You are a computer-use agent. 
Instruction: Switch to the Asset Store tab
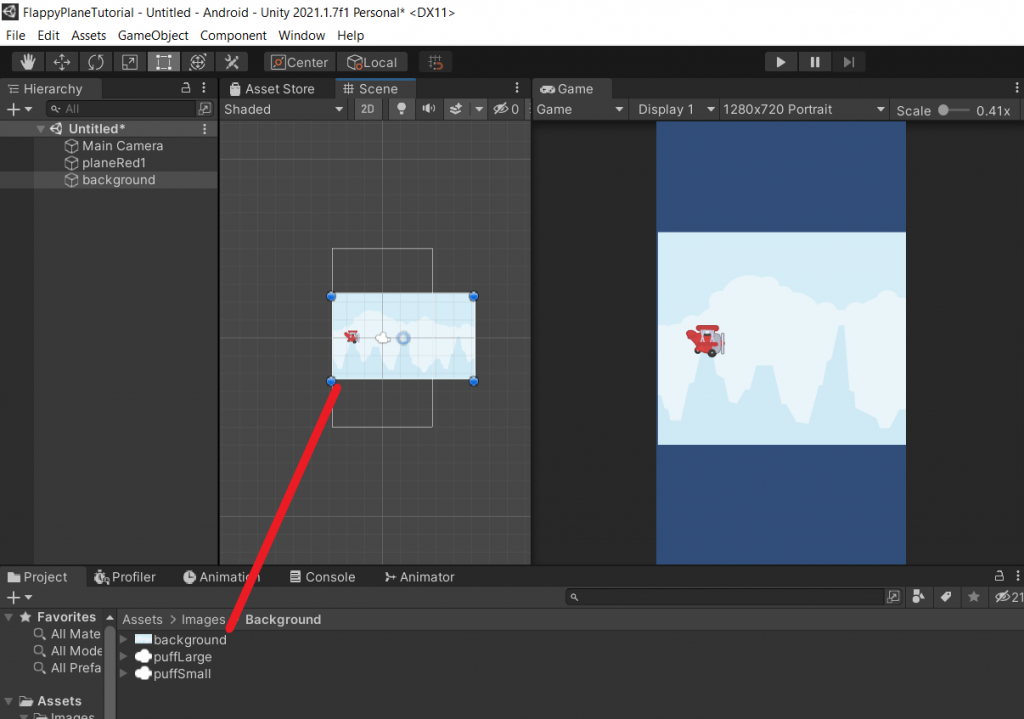pyautogui.click(x=279, y=88)
